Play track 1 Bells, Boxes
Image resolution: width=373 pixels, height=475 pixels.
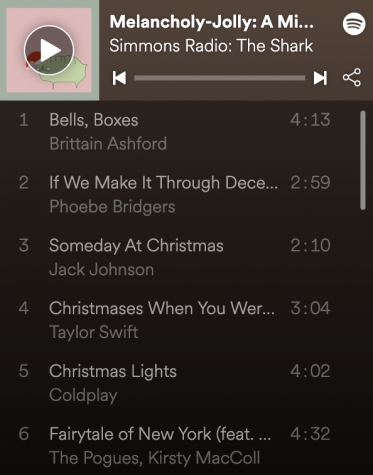175,132
